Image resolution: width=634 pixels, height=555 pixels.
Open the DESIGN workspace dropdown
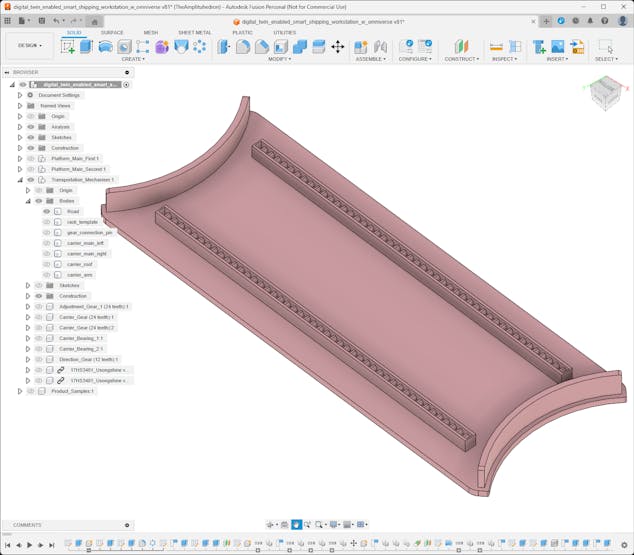29,45
